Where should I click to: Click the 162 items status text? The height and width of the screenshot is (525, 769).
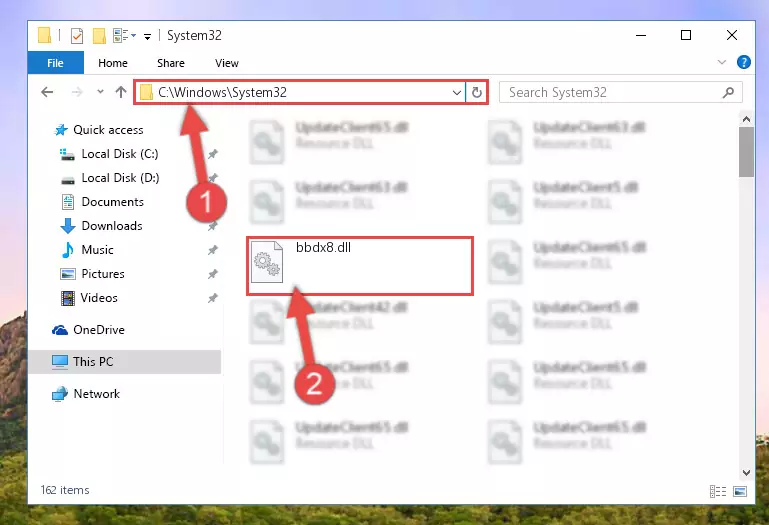65,490
